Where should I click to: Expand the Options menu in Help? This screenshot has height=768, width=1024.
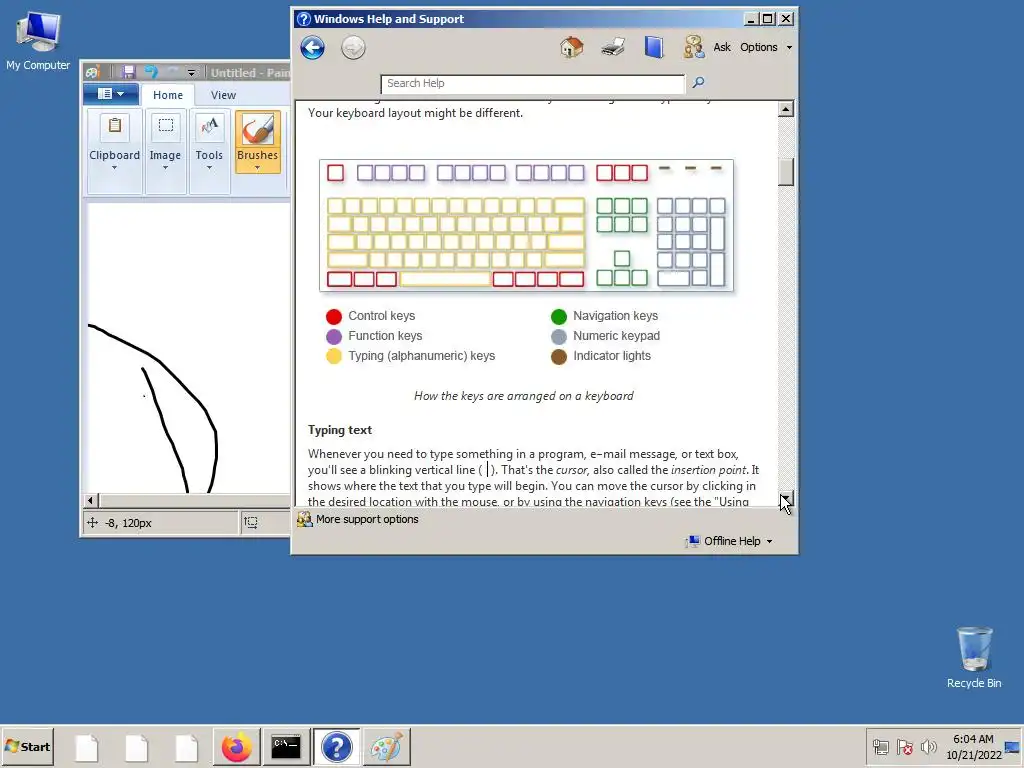765,47
